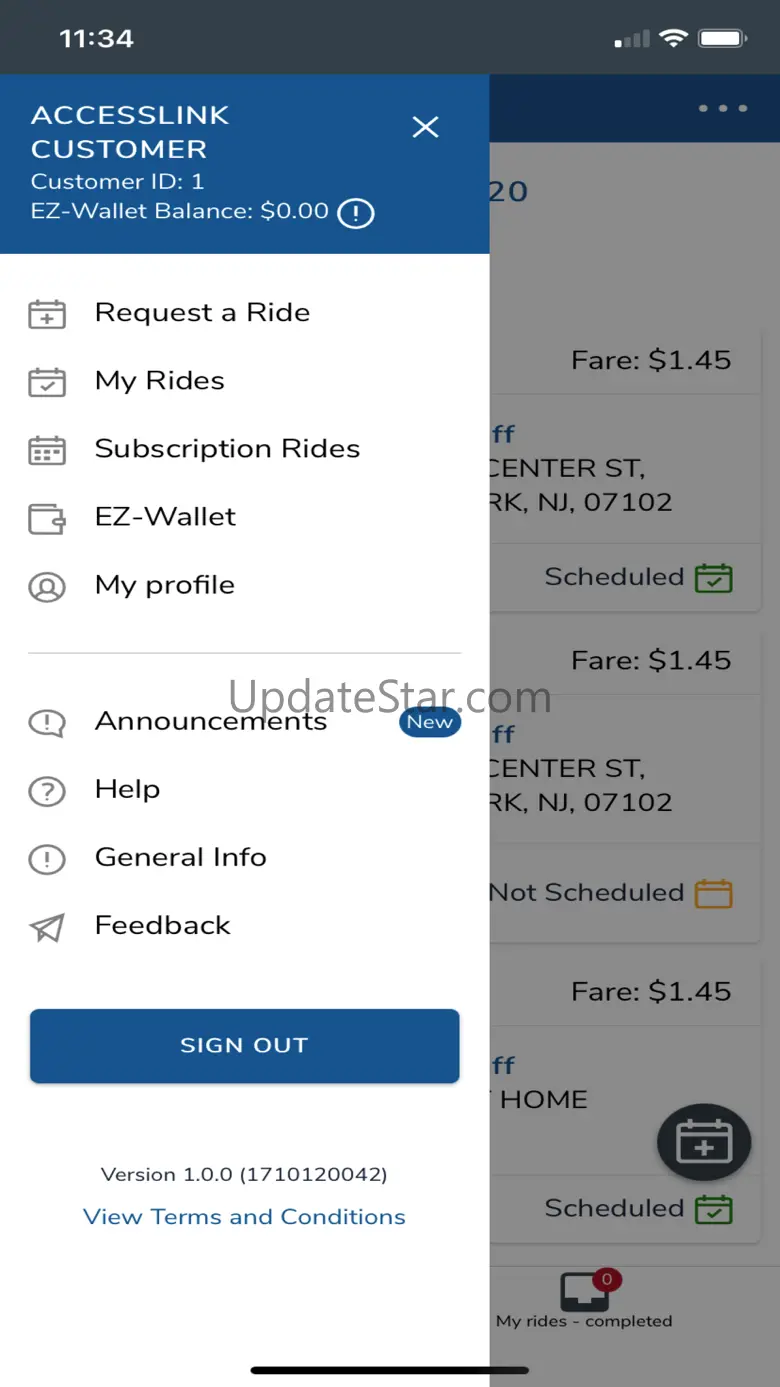The width and height of the screenshot is (780, 1387).
Task: Tap the EZ-Wallet balance info icon
Action: coord(355,212)
